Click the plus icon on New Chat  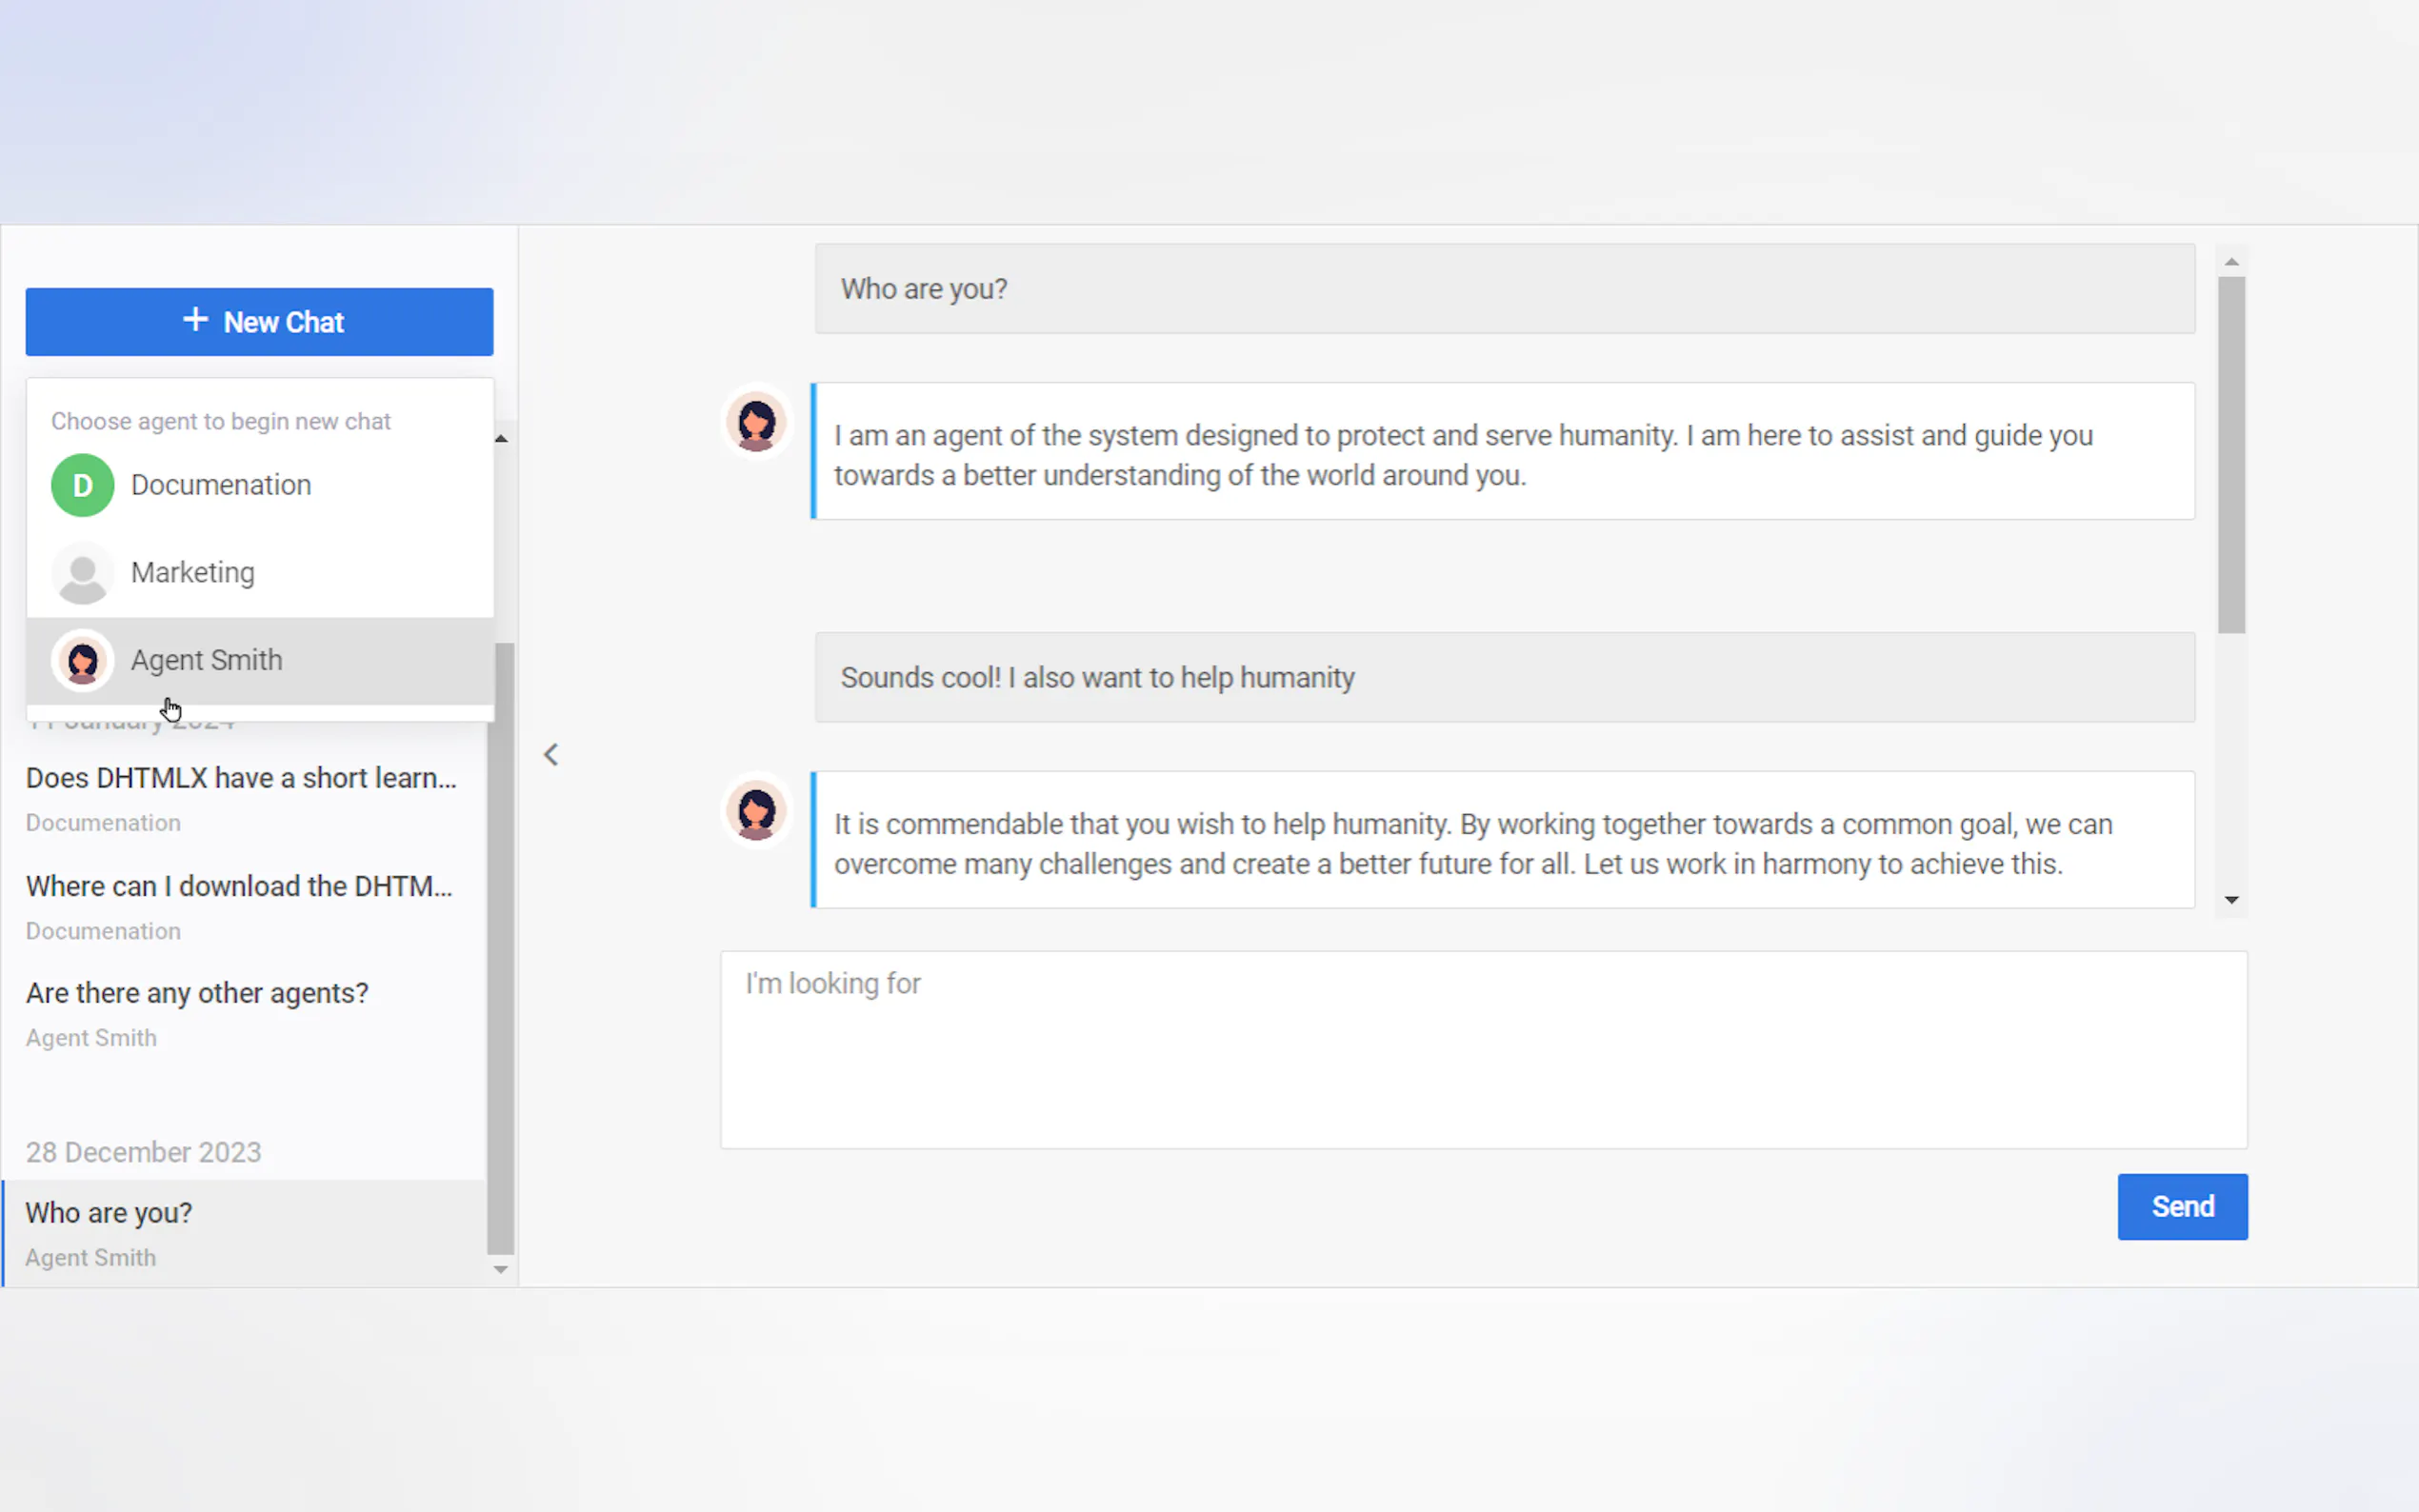196,320
